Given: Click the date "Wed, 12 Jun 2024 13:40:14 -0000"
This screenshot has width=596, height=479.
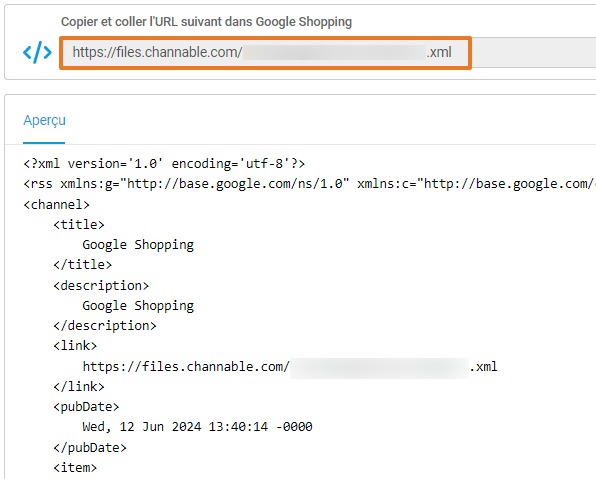Looking at the screenshot, I should [197, 427].
